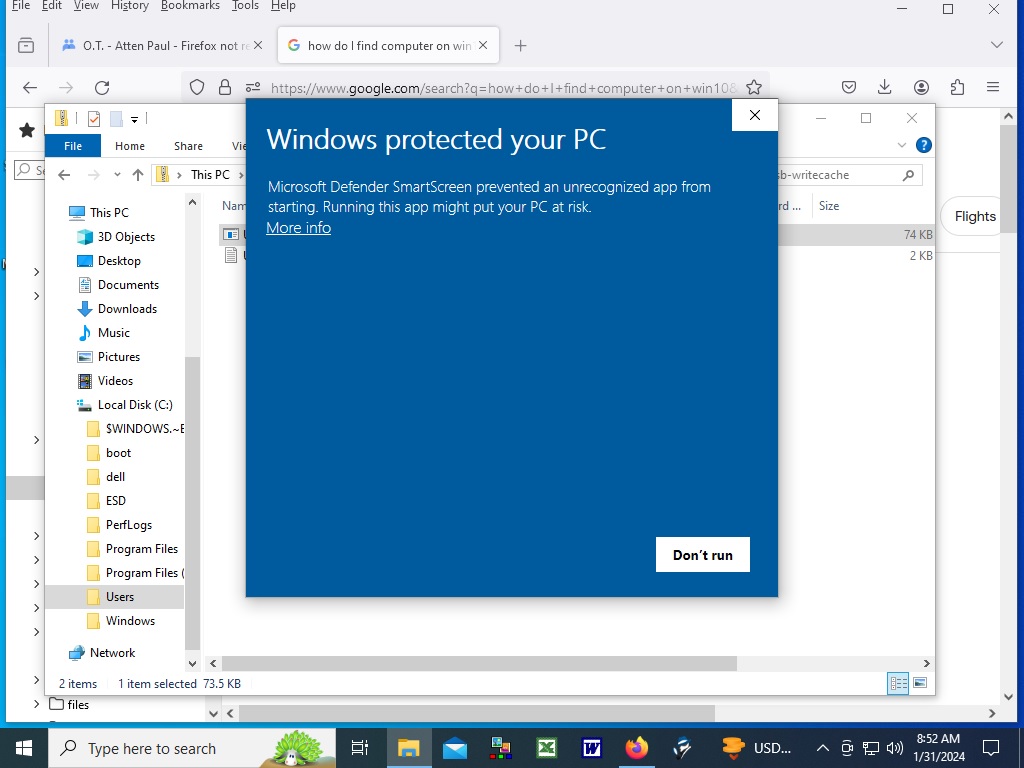Select the Windows folder in tree

pos(130,621)
